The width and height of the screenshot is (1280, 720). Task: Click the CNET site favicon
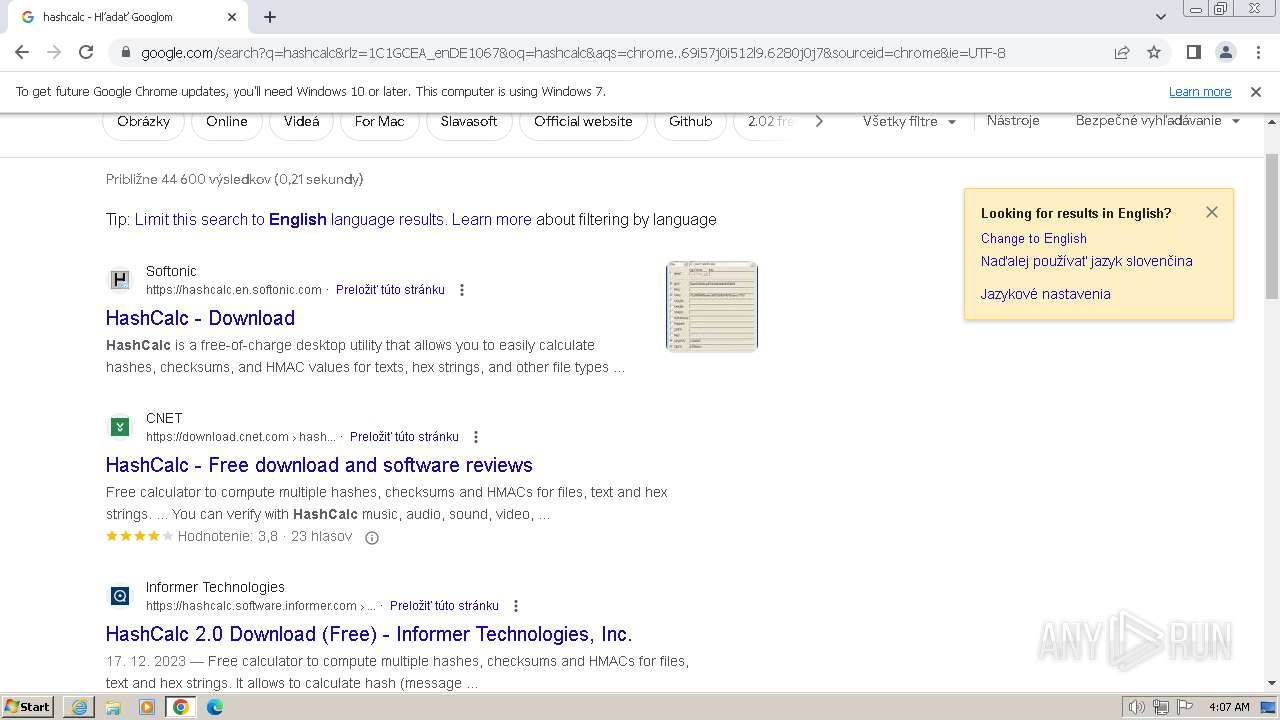(120, 427)
